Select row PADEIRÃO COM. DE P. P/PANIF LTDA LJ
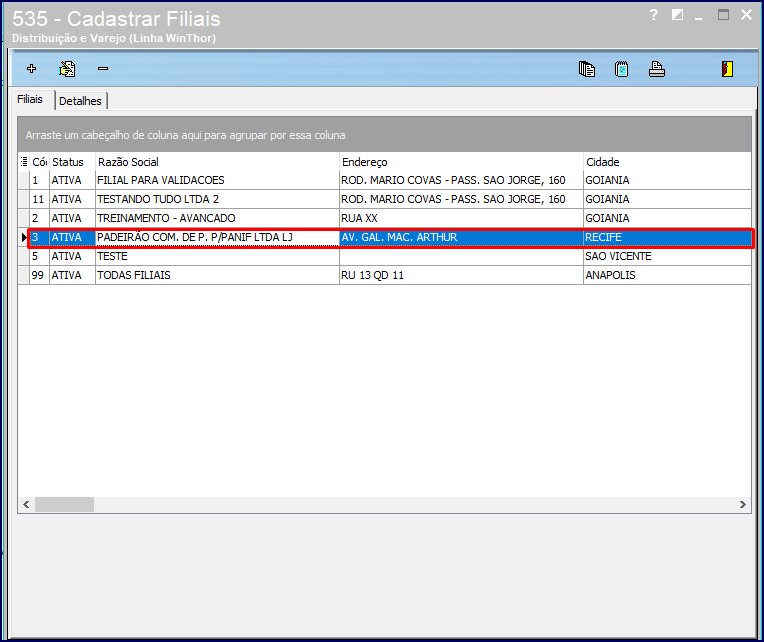The height and width of the screenshot is (642, 764). tap(391, 238)
